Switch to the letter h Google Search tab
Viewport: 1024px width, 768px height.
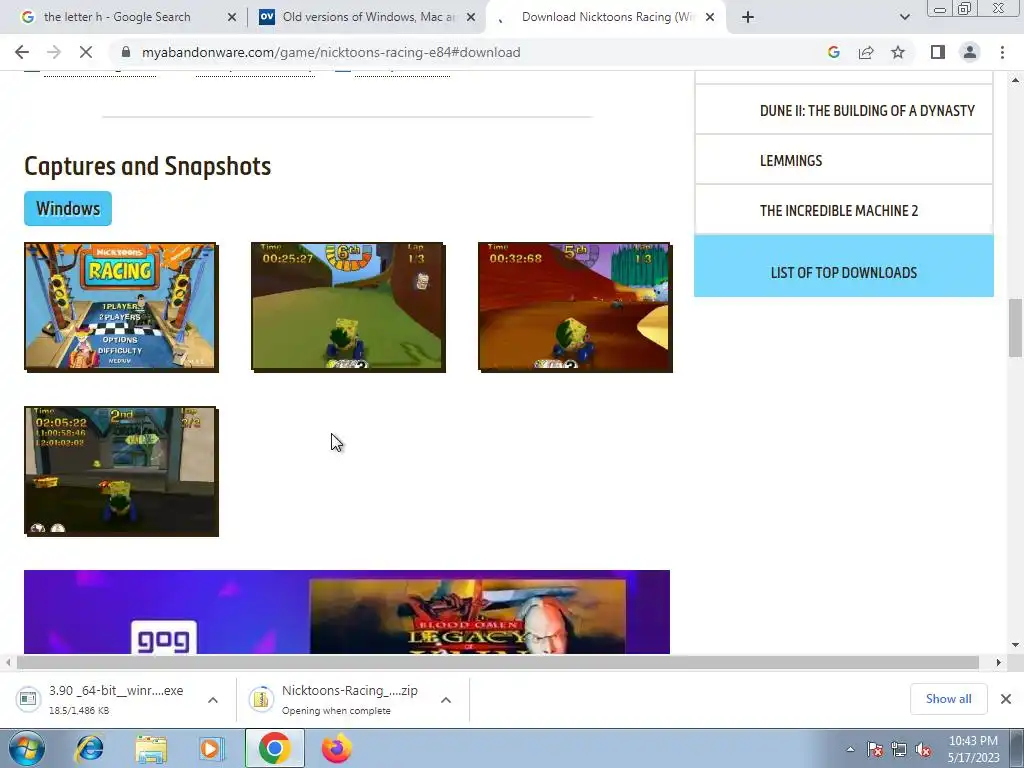[x=118, y=17]
